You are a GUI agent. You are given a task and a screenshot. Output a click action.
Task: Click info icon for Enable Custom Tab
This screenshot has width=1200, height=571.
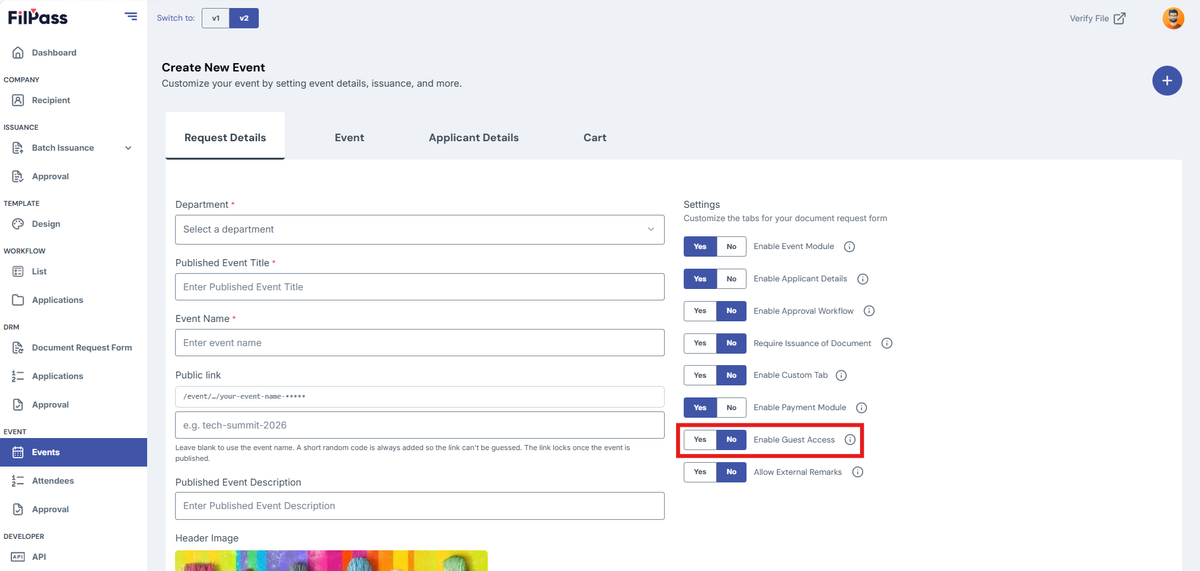tap(841, 375)
